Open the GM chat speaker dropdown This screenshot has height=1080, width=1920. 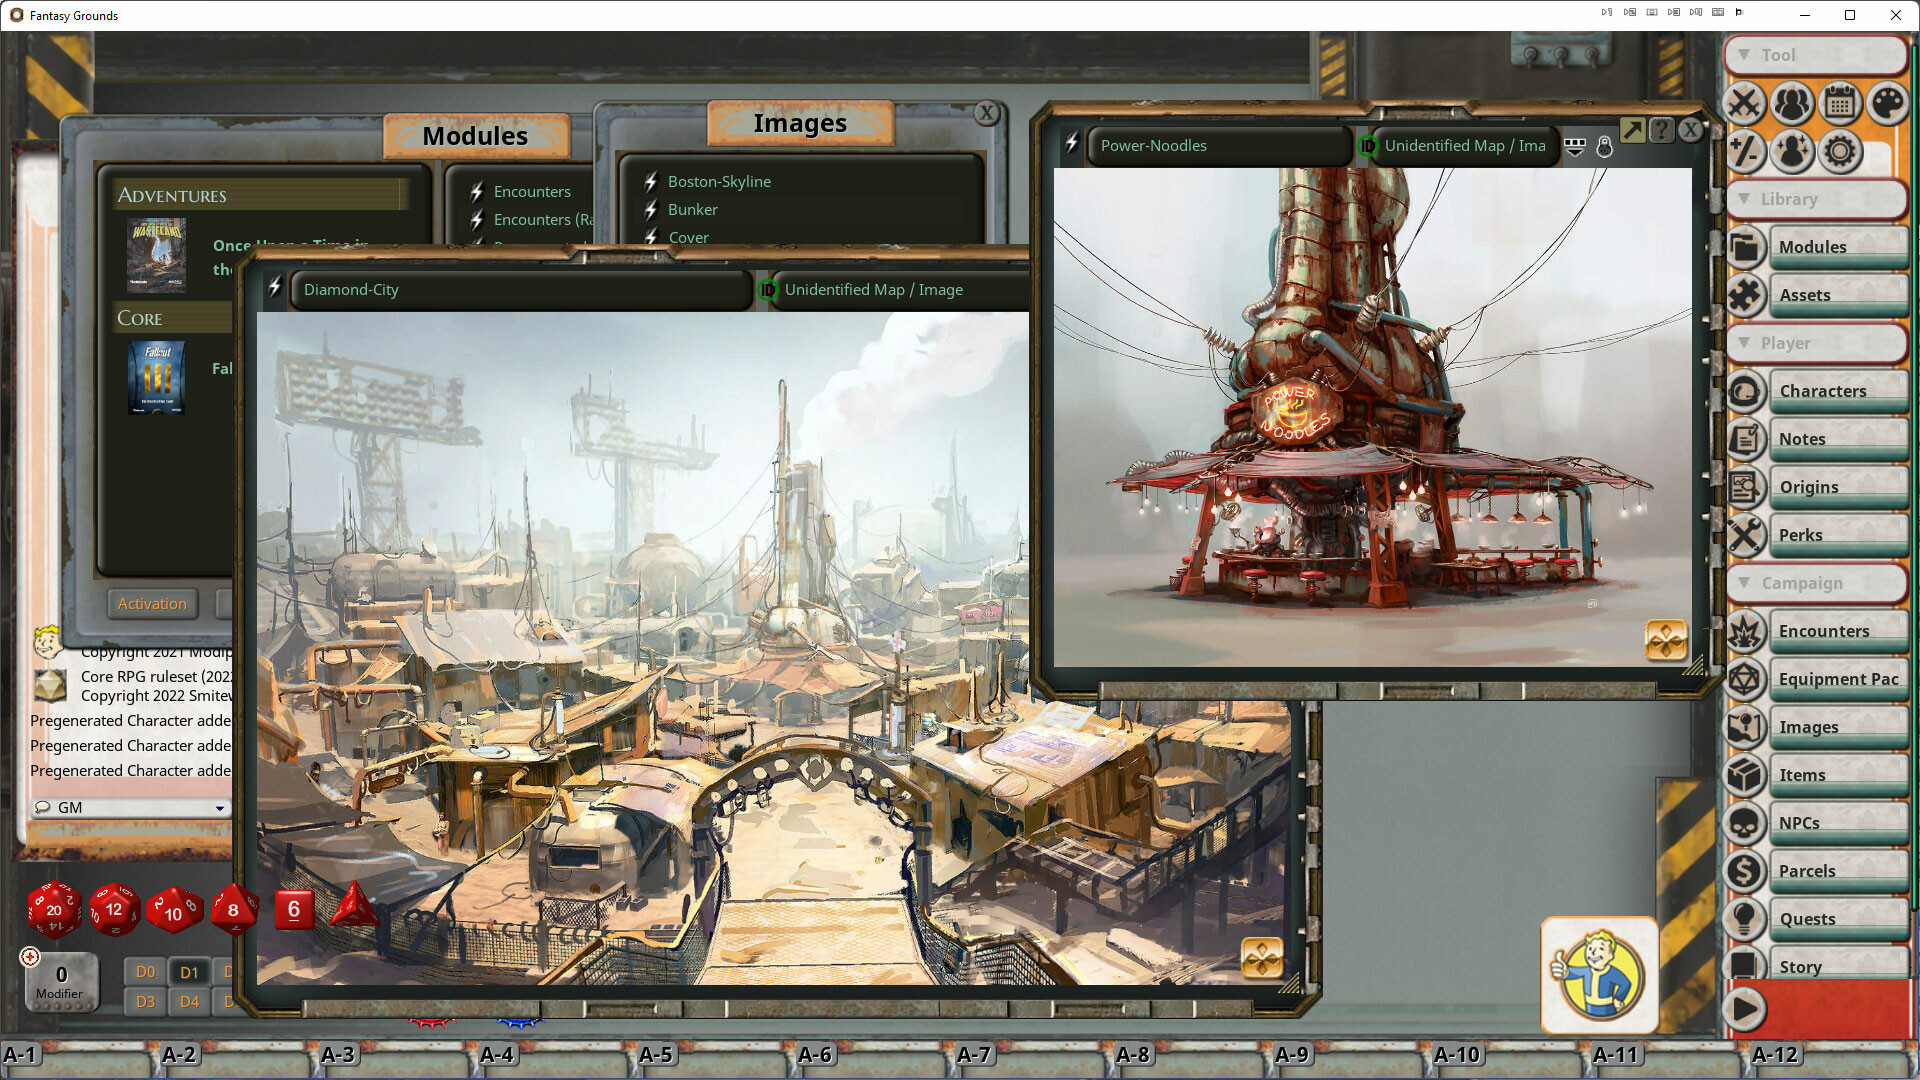click(x=220, y=807)
